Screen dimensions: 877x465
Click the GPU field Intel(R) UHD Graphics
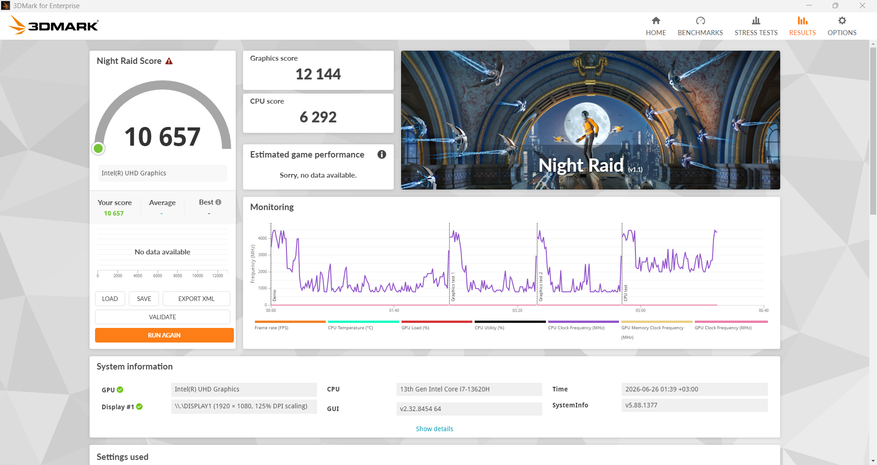[x=244, y=389]
